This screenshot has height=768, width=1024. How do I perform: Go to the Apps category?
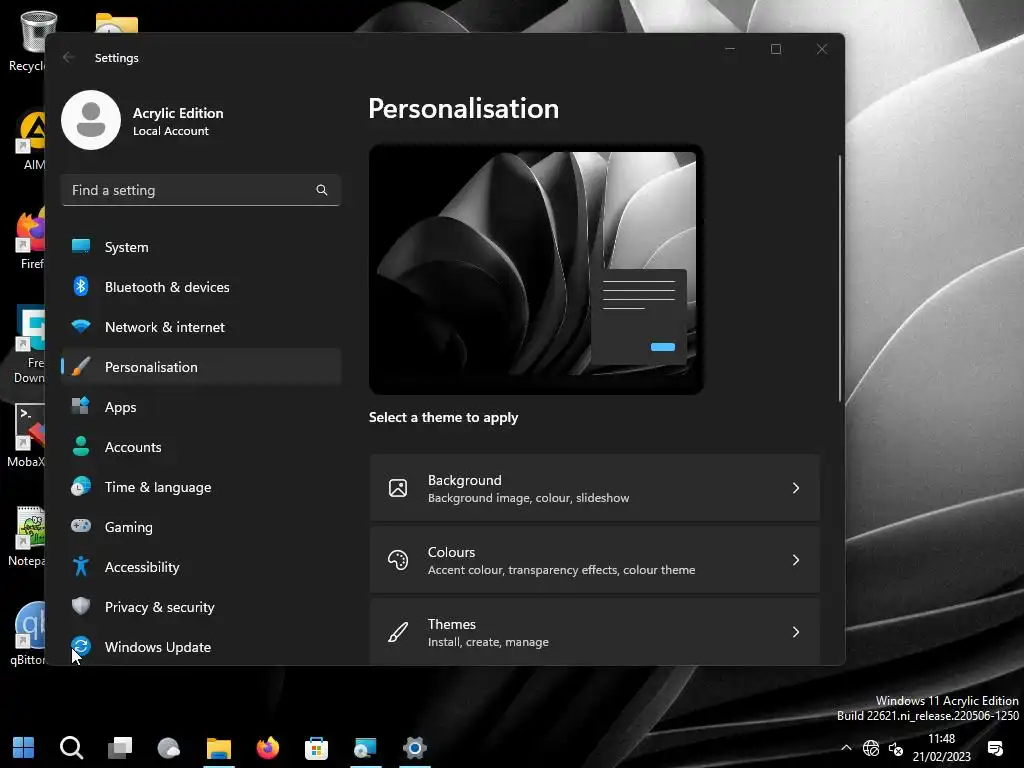click(201, 407)
